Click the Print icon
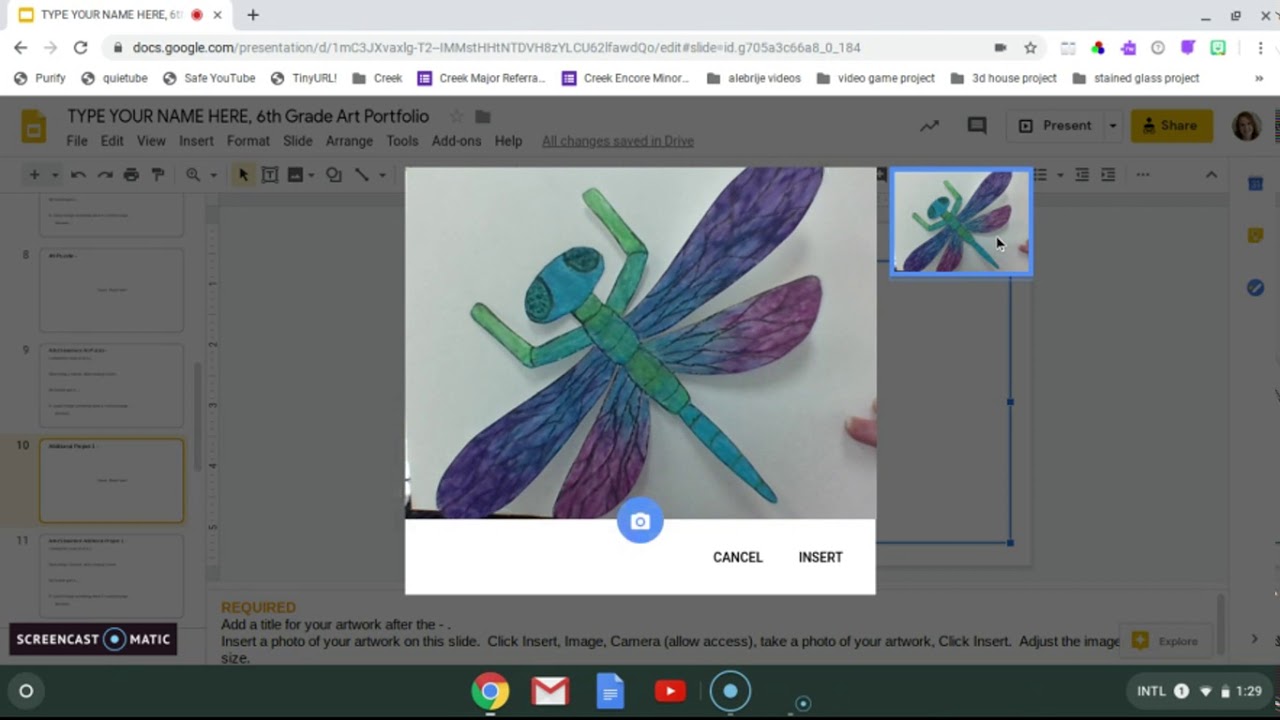The image size is (1280, 720). coord(131,175)
